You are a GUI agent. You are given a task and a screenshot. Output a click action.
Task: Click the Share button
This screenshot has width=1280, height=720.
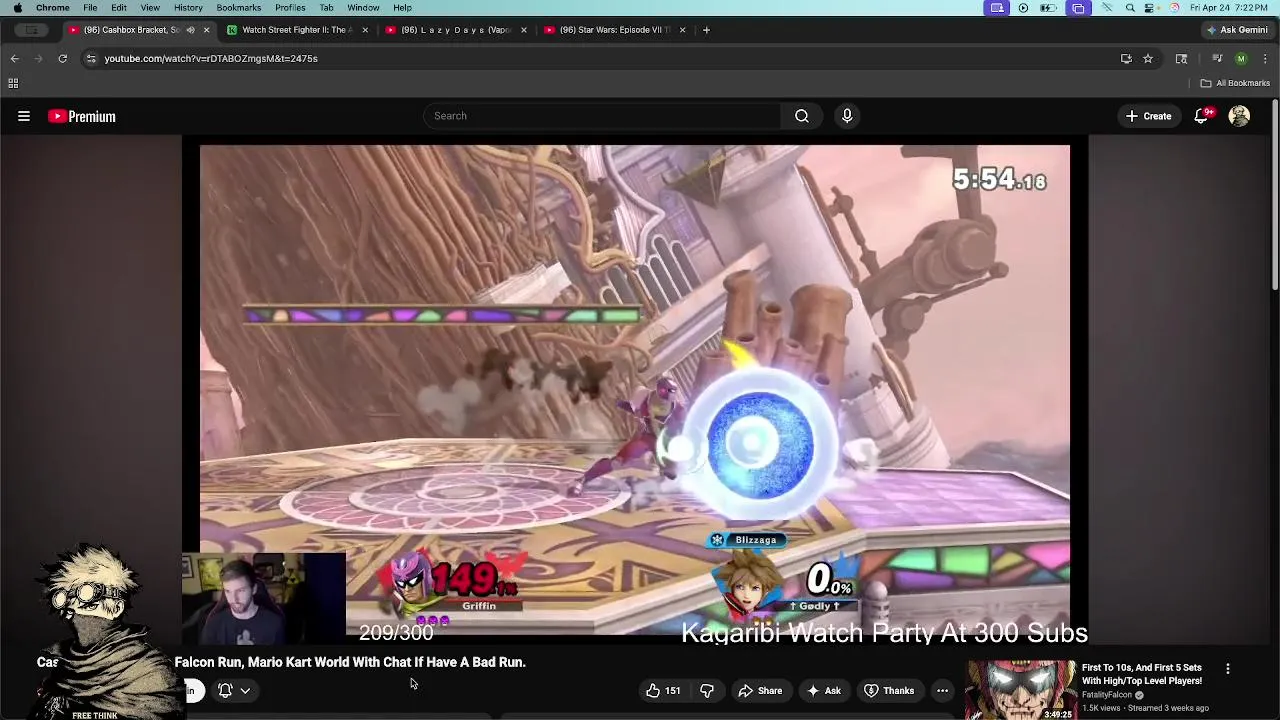point(760,690)
